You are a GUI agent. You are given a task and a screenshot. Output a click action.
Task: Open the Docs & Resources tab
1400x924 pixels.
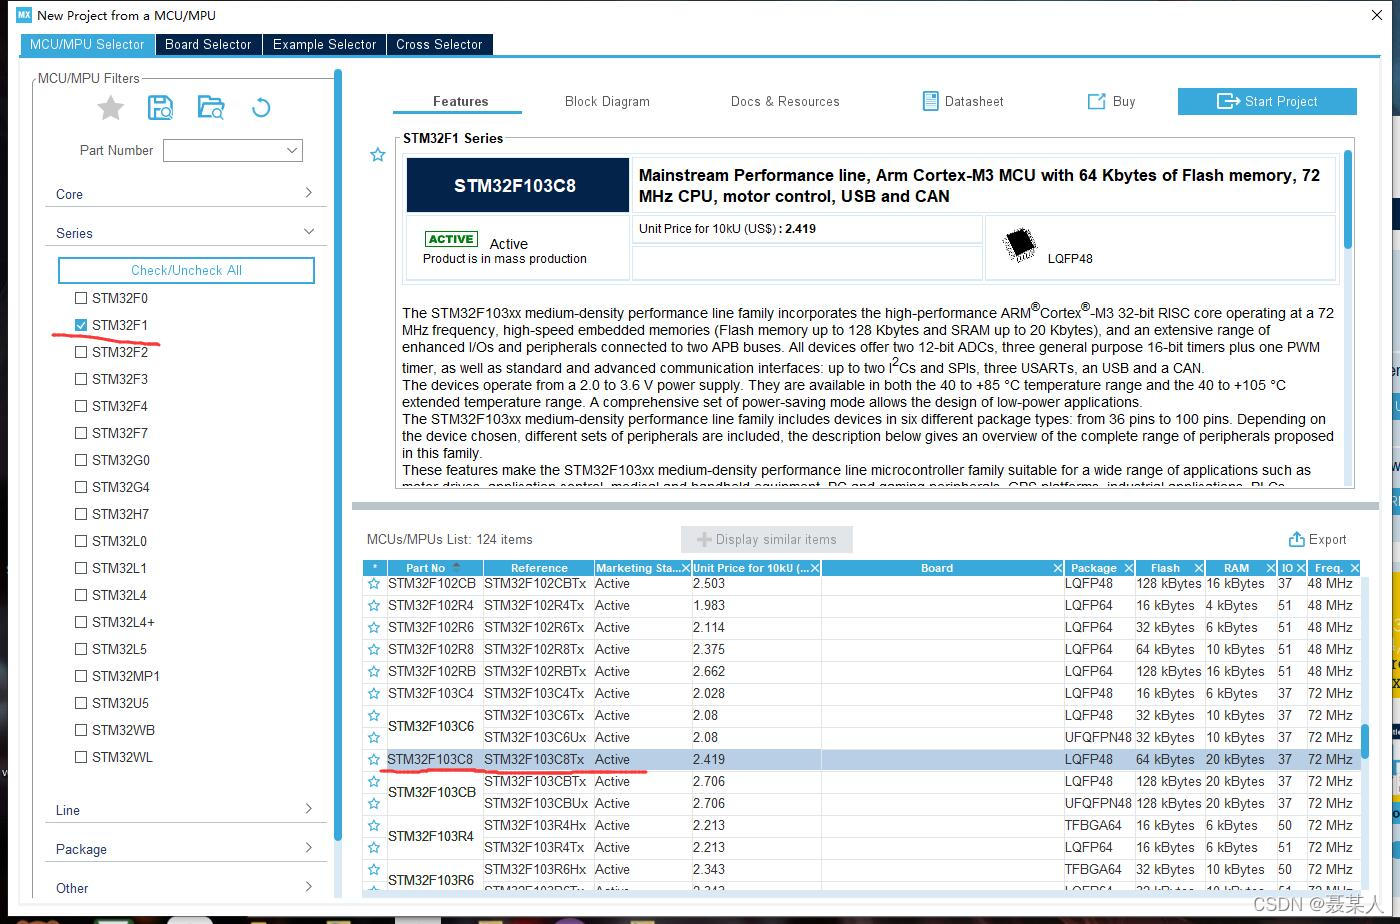pyautogui.click(x=785, y=101)
